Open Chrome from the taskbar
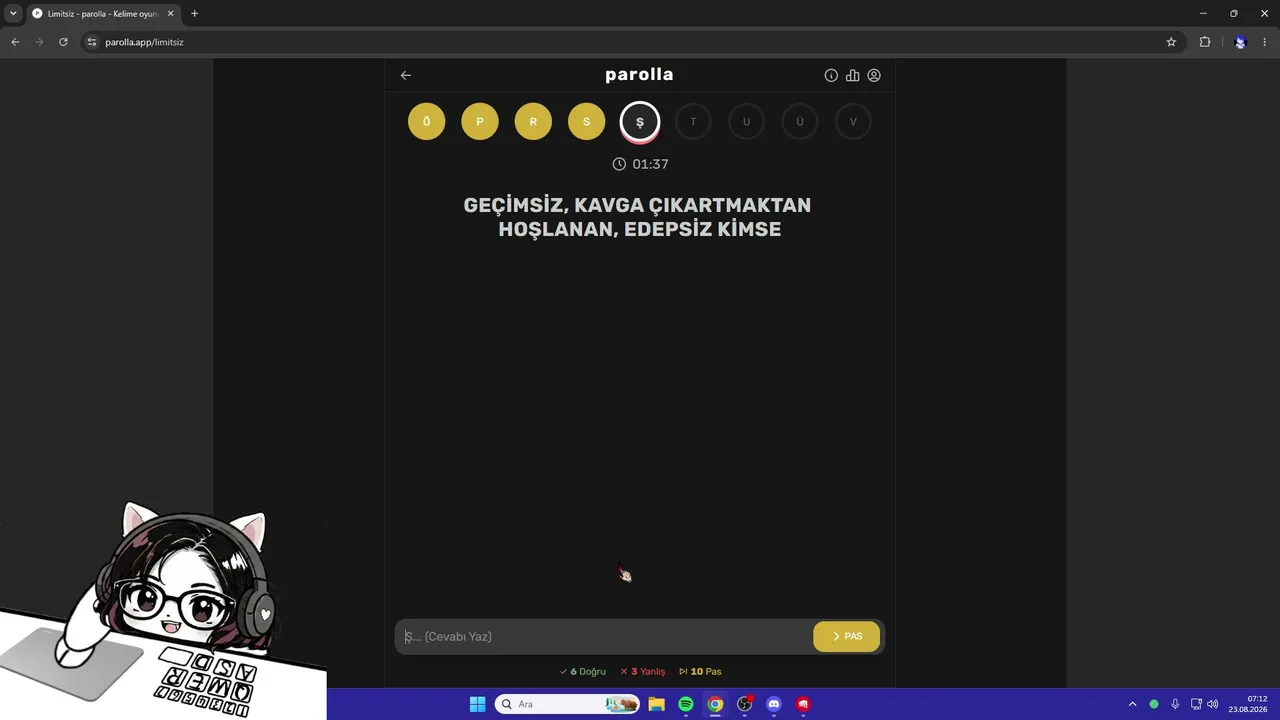 [715, 704]
